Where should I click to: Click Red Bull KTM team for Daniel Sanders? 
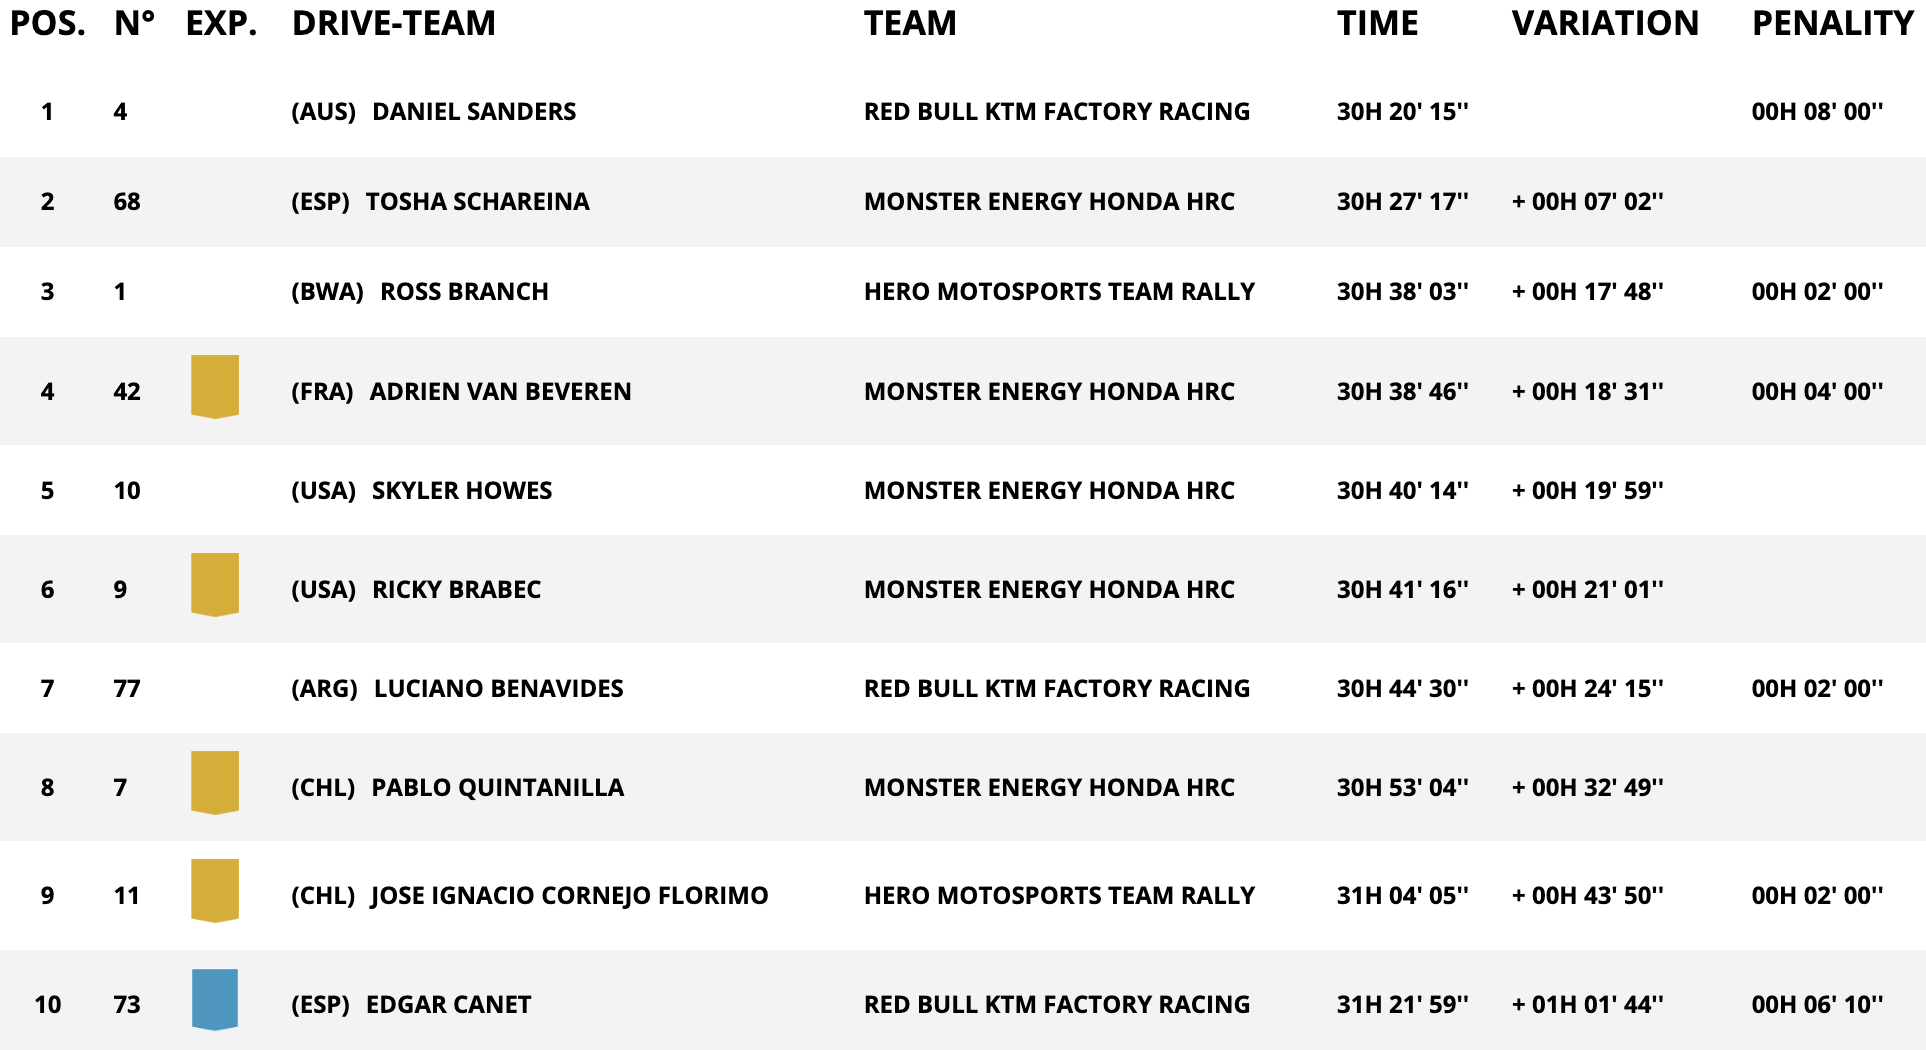[1057, 111]
